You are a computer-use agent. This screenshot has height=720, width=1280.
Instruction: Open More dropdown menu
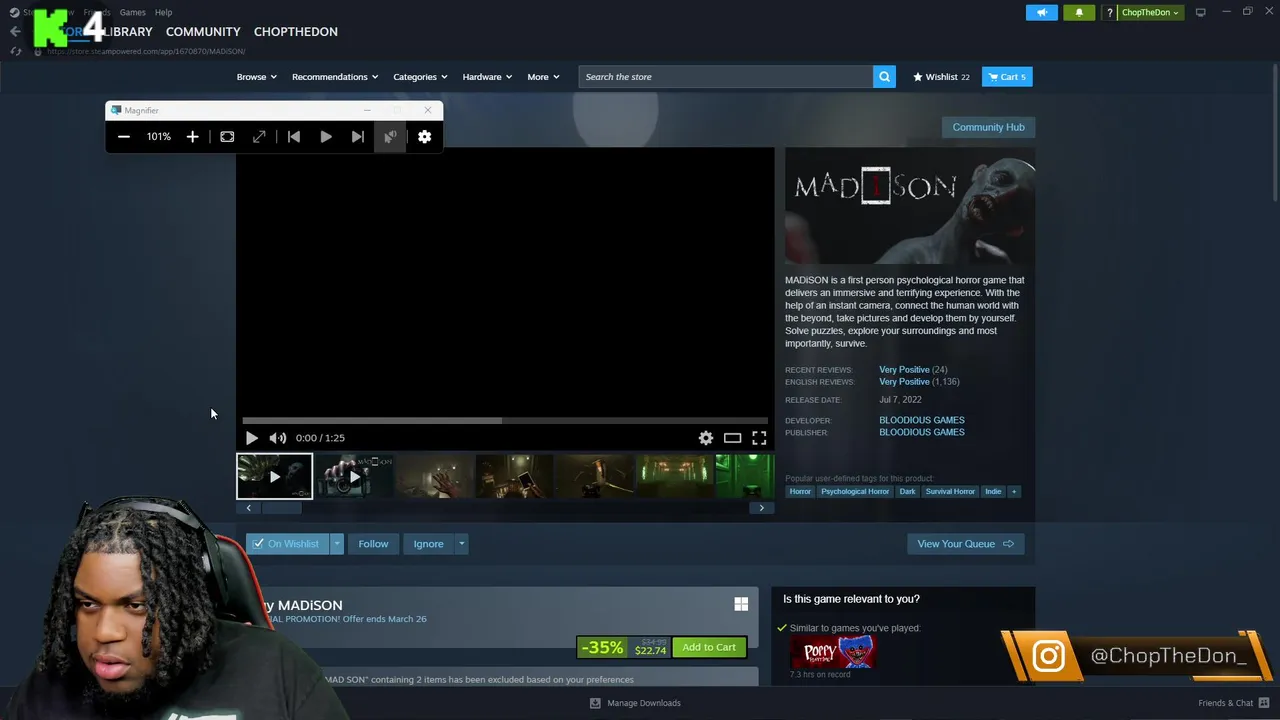click(543, 77)
